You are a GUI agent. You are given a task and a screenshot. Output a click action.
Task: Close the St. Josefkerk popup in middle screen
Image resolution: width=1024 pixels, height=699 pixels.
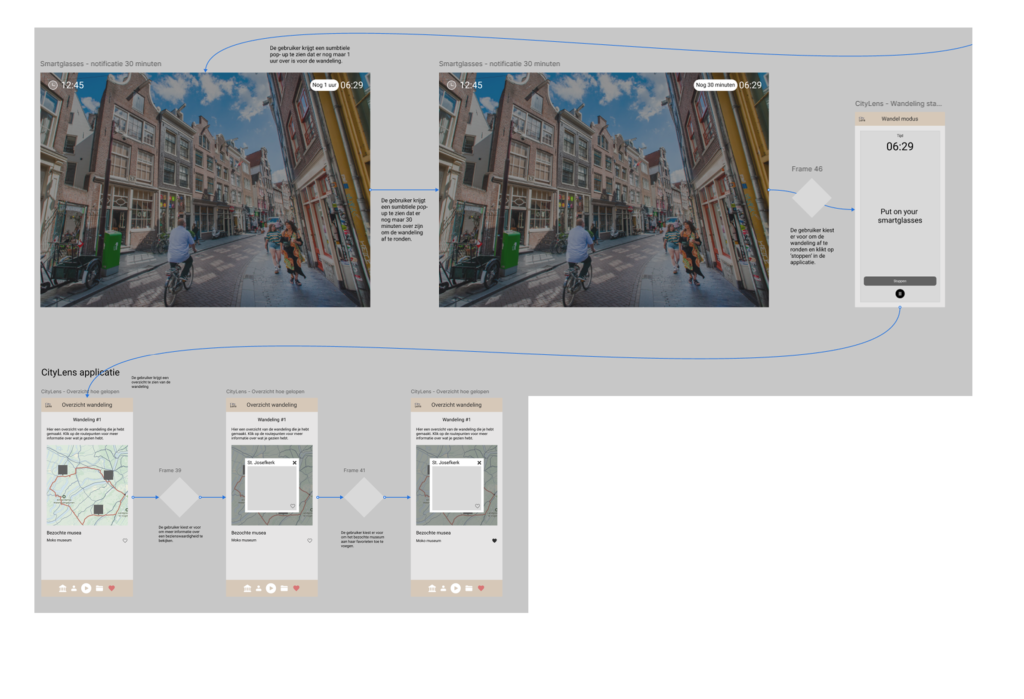(294, 463)
